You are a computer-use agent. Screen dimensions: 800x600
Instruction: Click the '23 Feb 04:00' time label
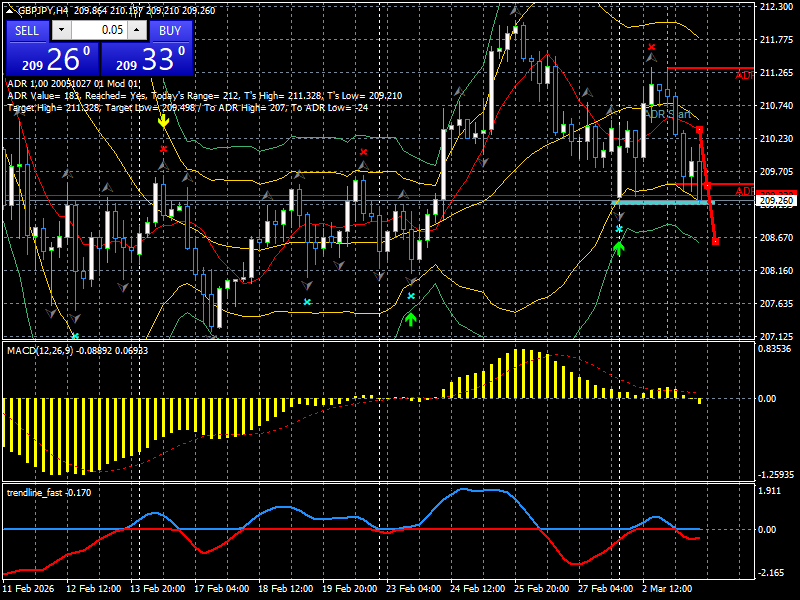(414, 588)
